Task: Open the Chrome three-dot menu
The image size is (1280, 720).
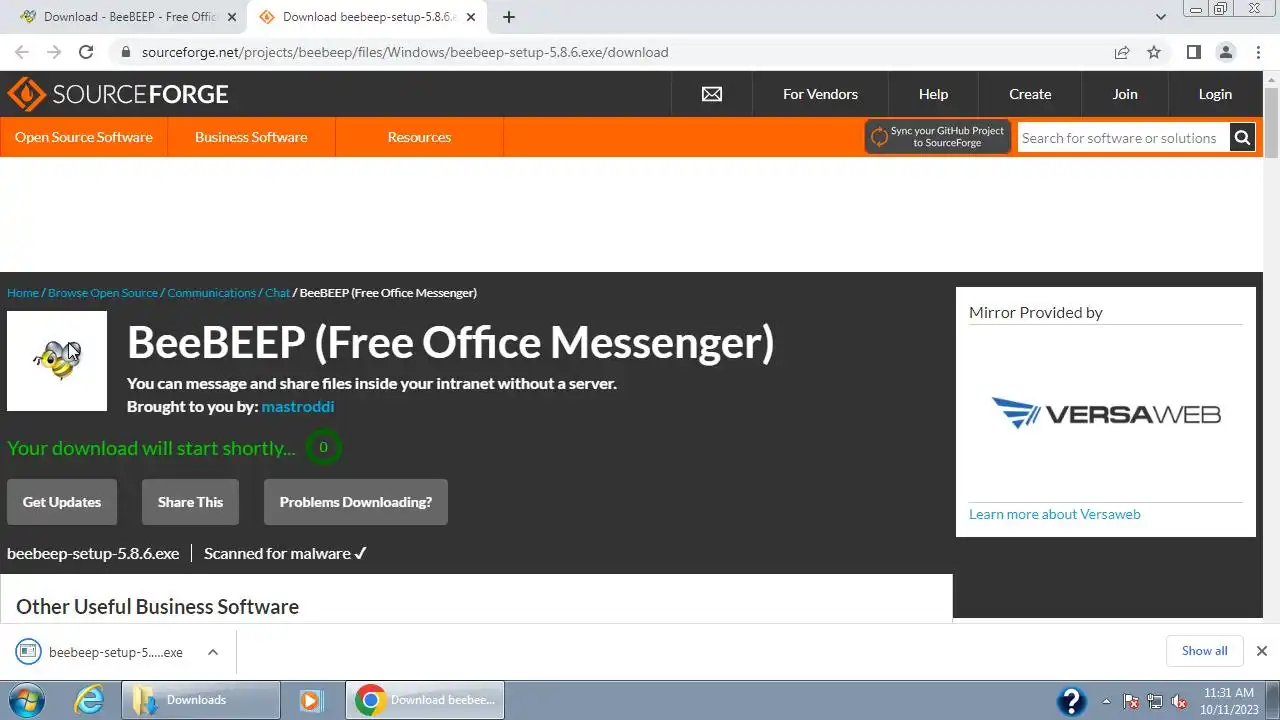Action: coord(1258,52)
